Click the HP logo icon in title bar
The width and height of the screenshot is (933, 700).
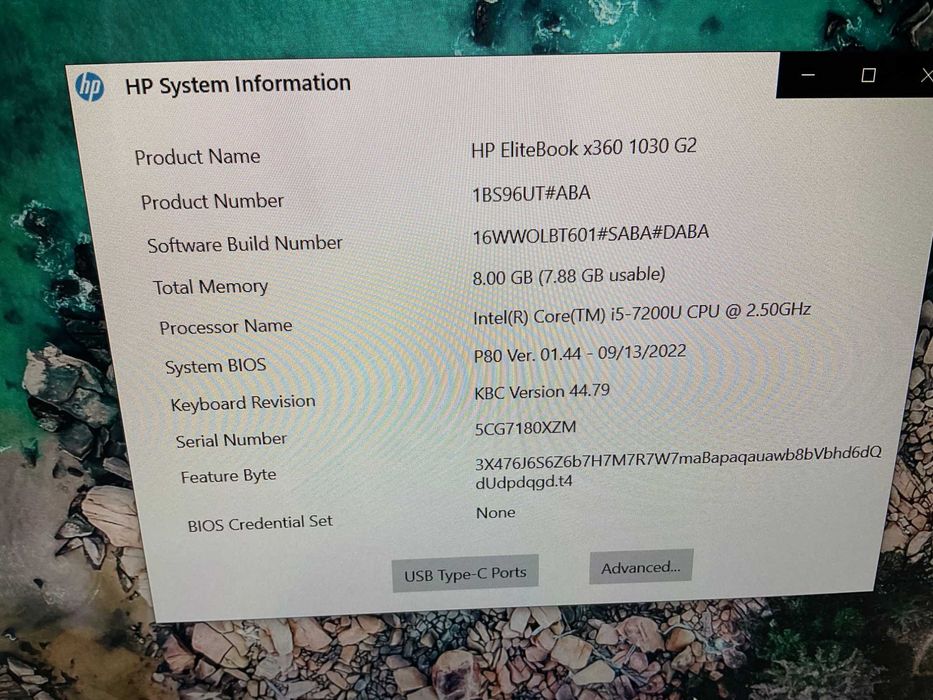tap(90, 87)
